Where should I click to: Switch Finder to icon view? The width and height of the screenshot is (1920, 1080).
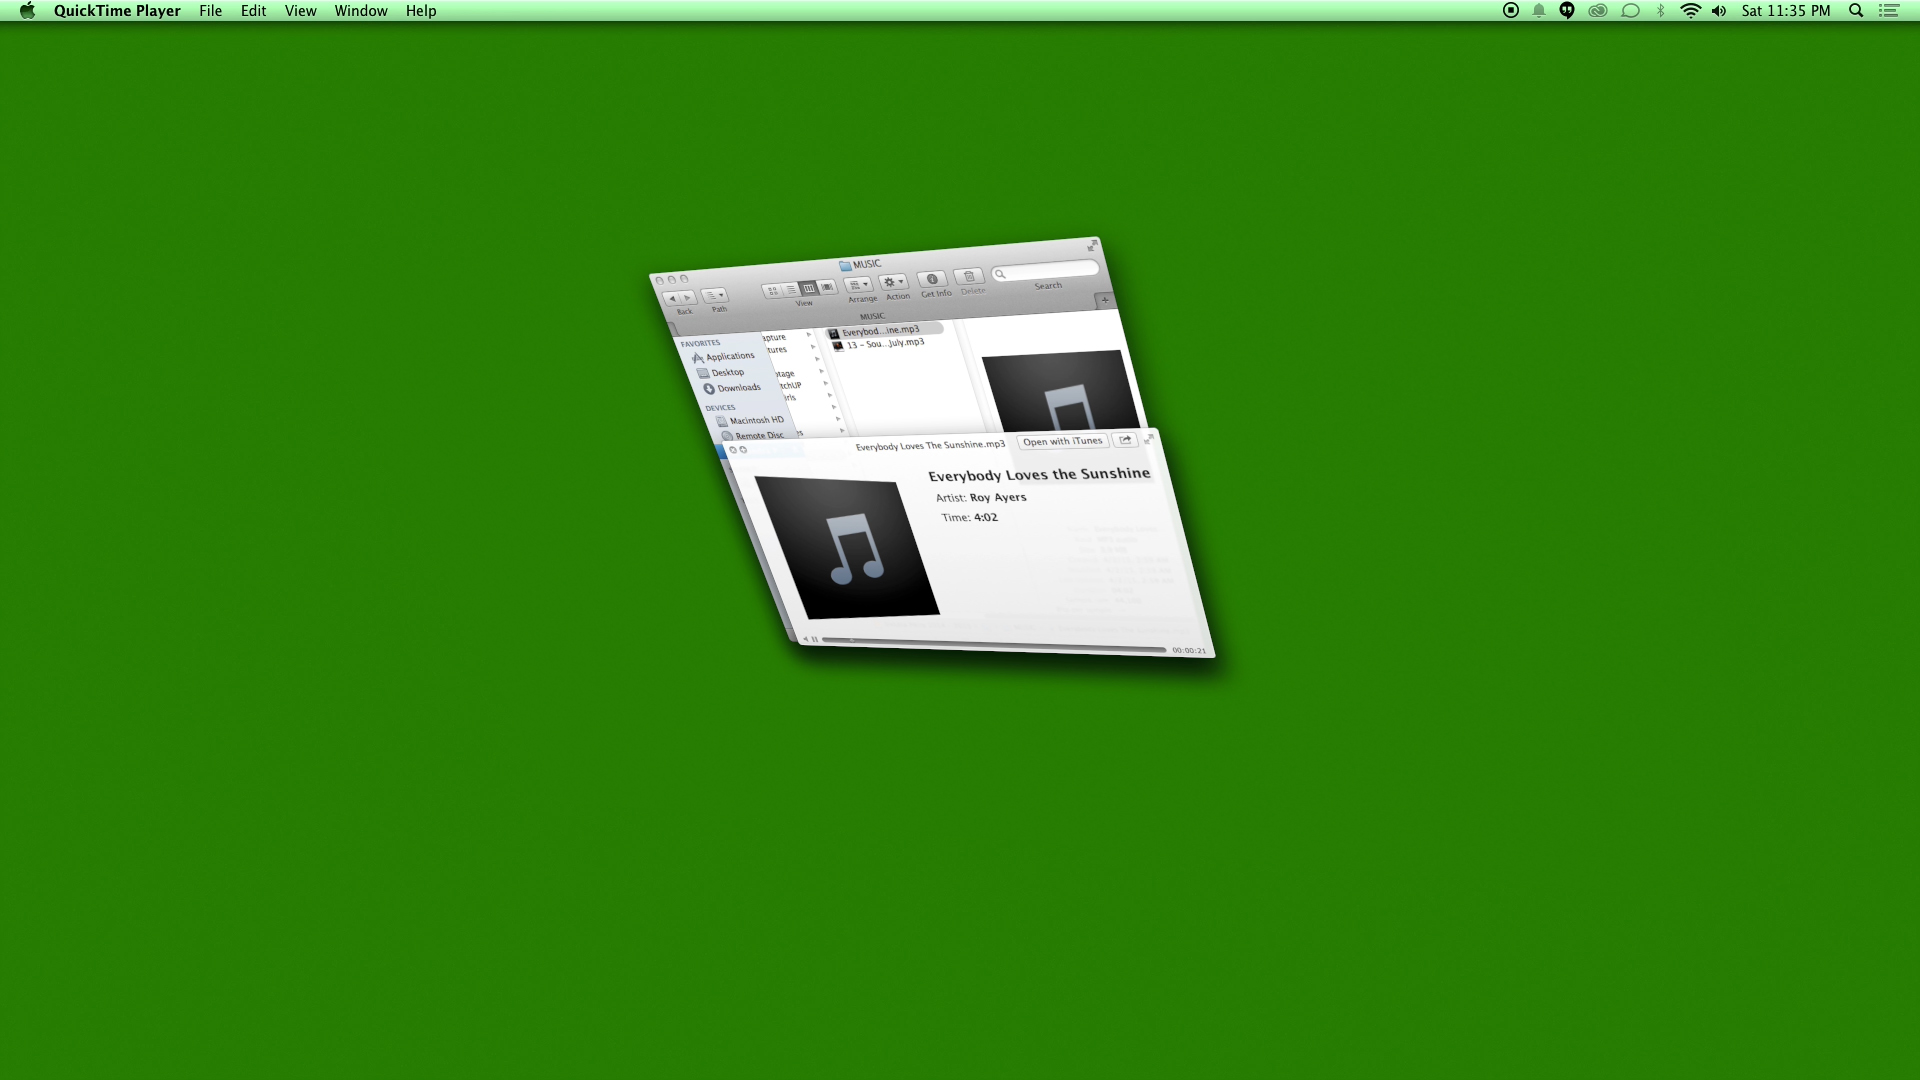[x=772, y=290]
